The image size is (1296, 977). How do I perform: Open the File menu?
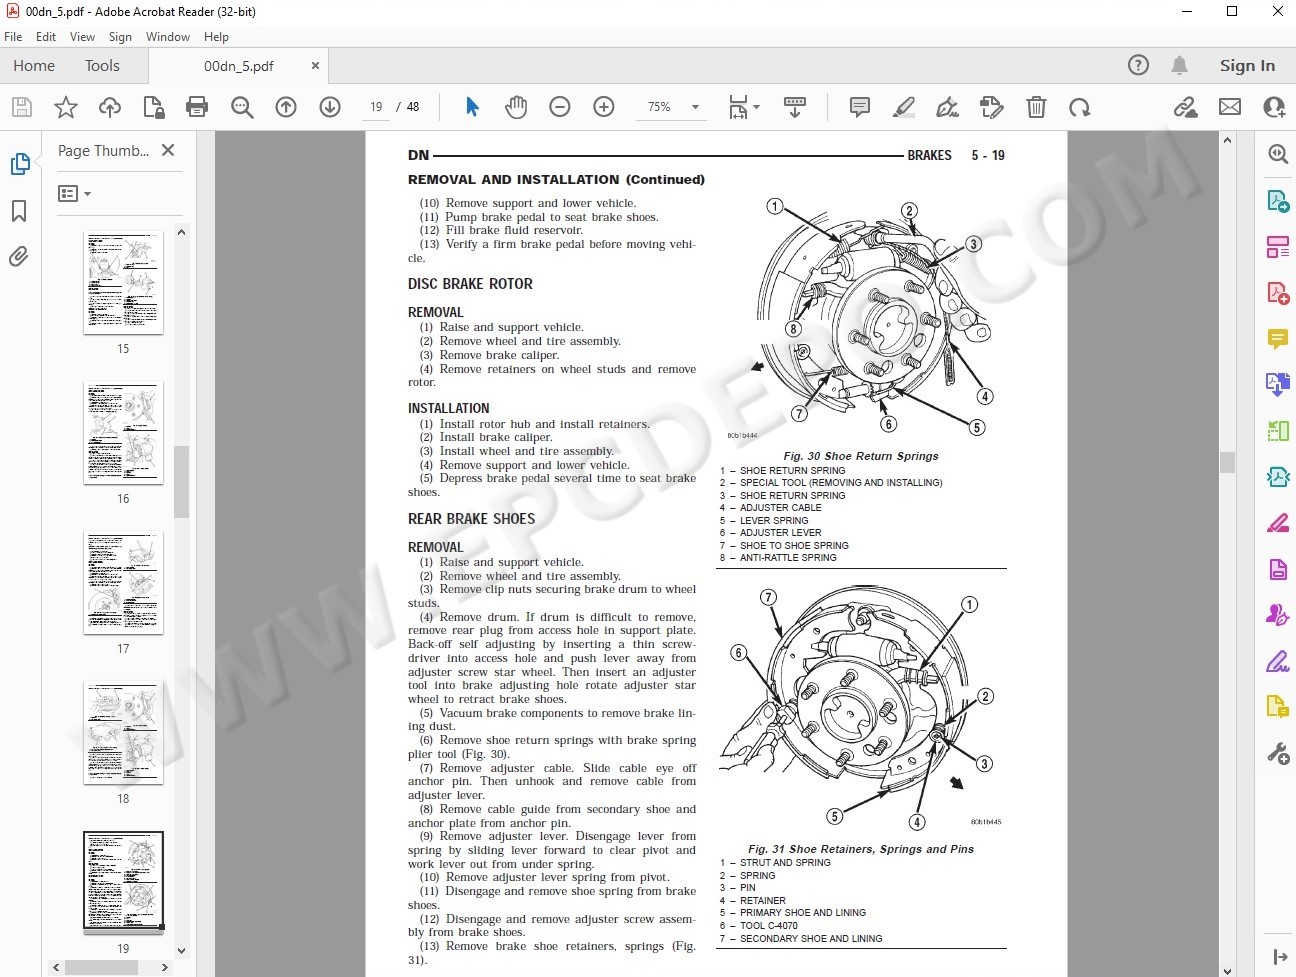[13, 37]
